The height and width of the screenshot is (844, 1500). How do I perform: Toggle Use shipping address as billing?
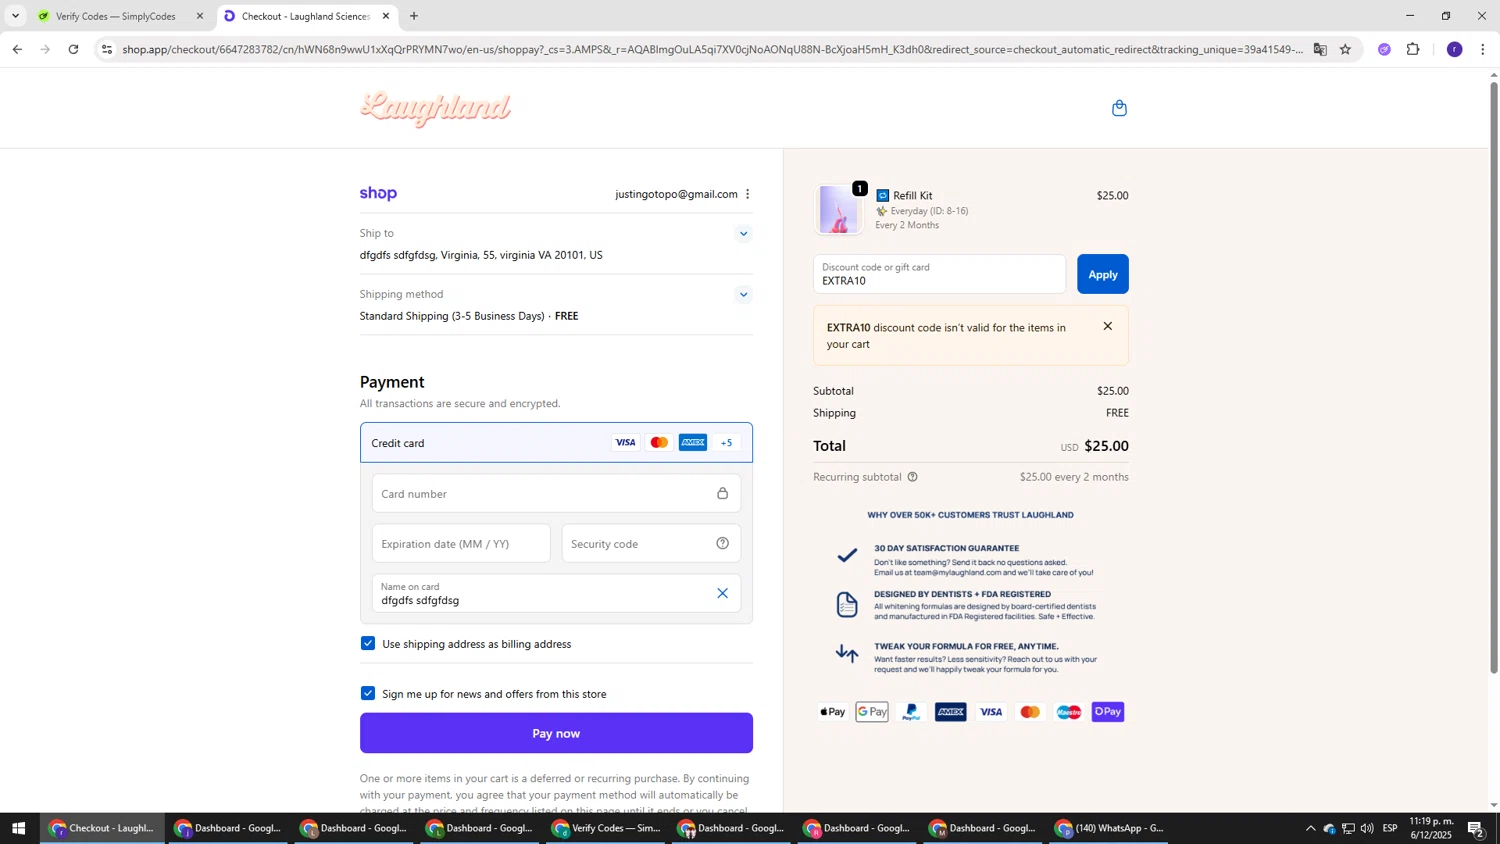coord(368,644)
